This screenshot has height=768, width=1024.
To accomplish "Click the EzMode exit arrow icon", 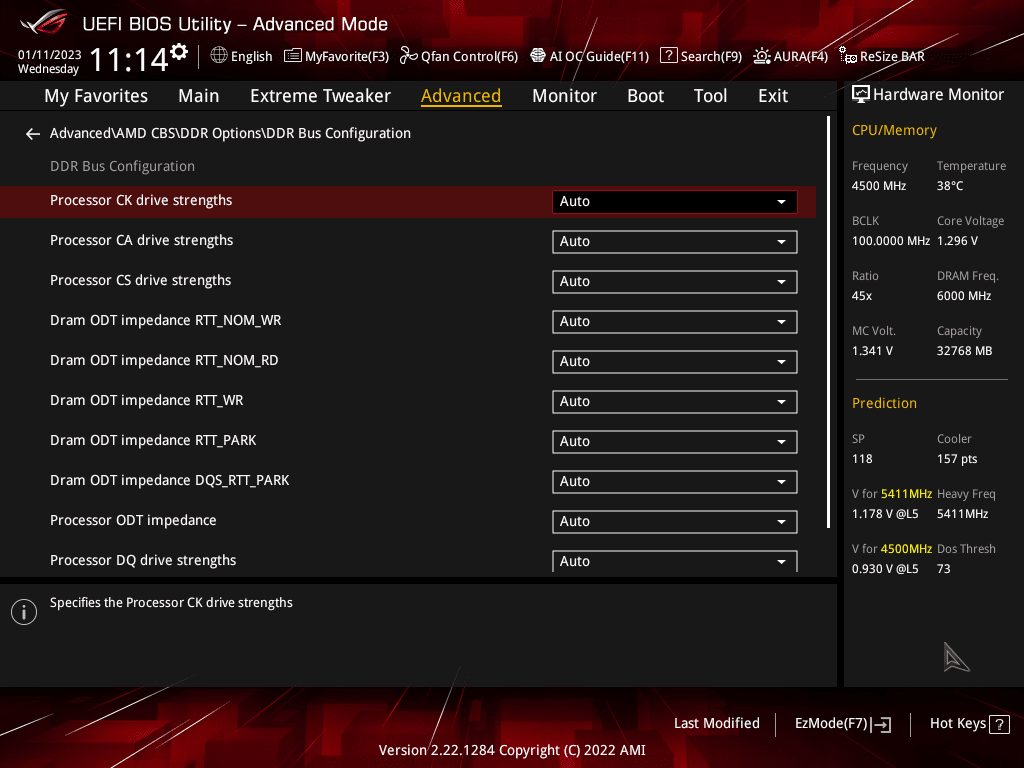I will pyautogui.click(x=881, y=724).
